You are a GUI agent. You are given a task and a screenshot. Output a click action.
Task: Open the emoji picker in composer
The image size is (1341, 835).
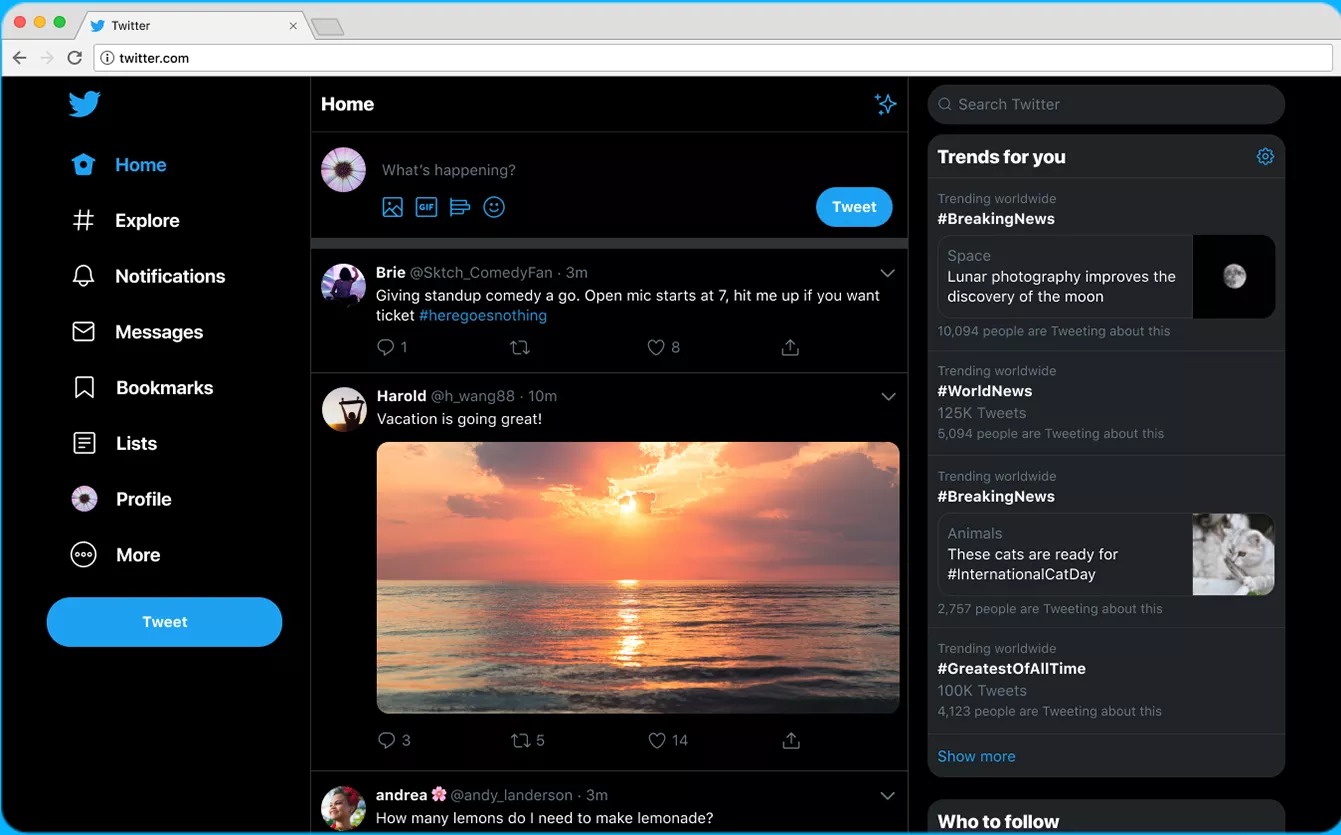tap(494, 207)
